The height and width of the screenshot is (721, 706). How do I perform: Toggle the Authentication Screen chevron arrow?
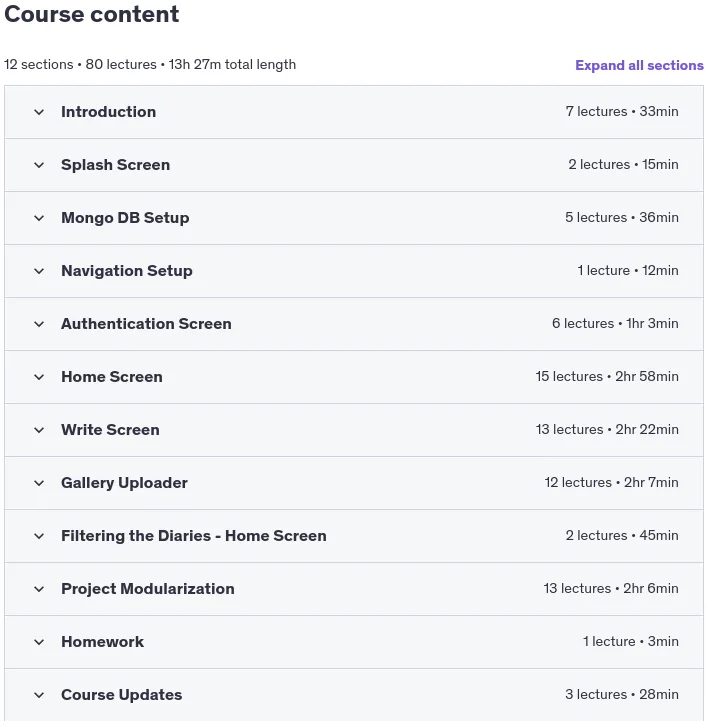[x=39, y=324]
